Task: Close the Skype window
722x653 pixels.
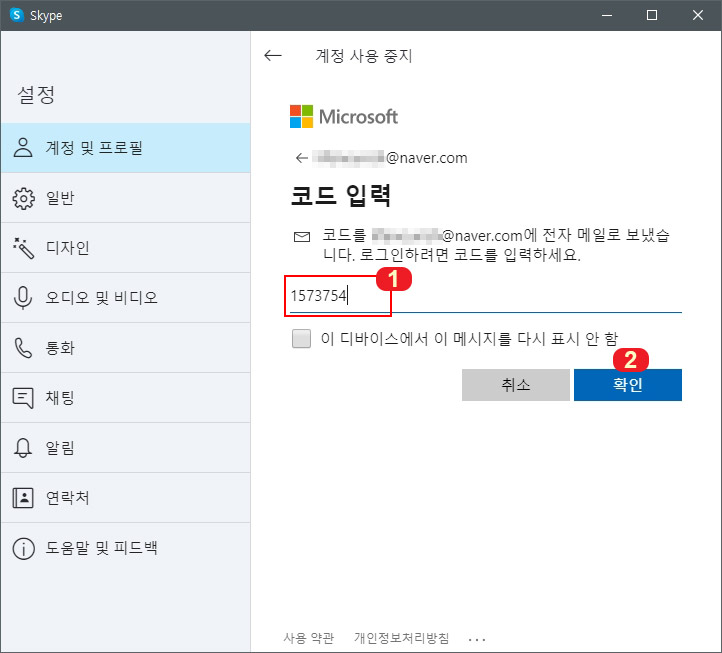Action: (698, 15)
